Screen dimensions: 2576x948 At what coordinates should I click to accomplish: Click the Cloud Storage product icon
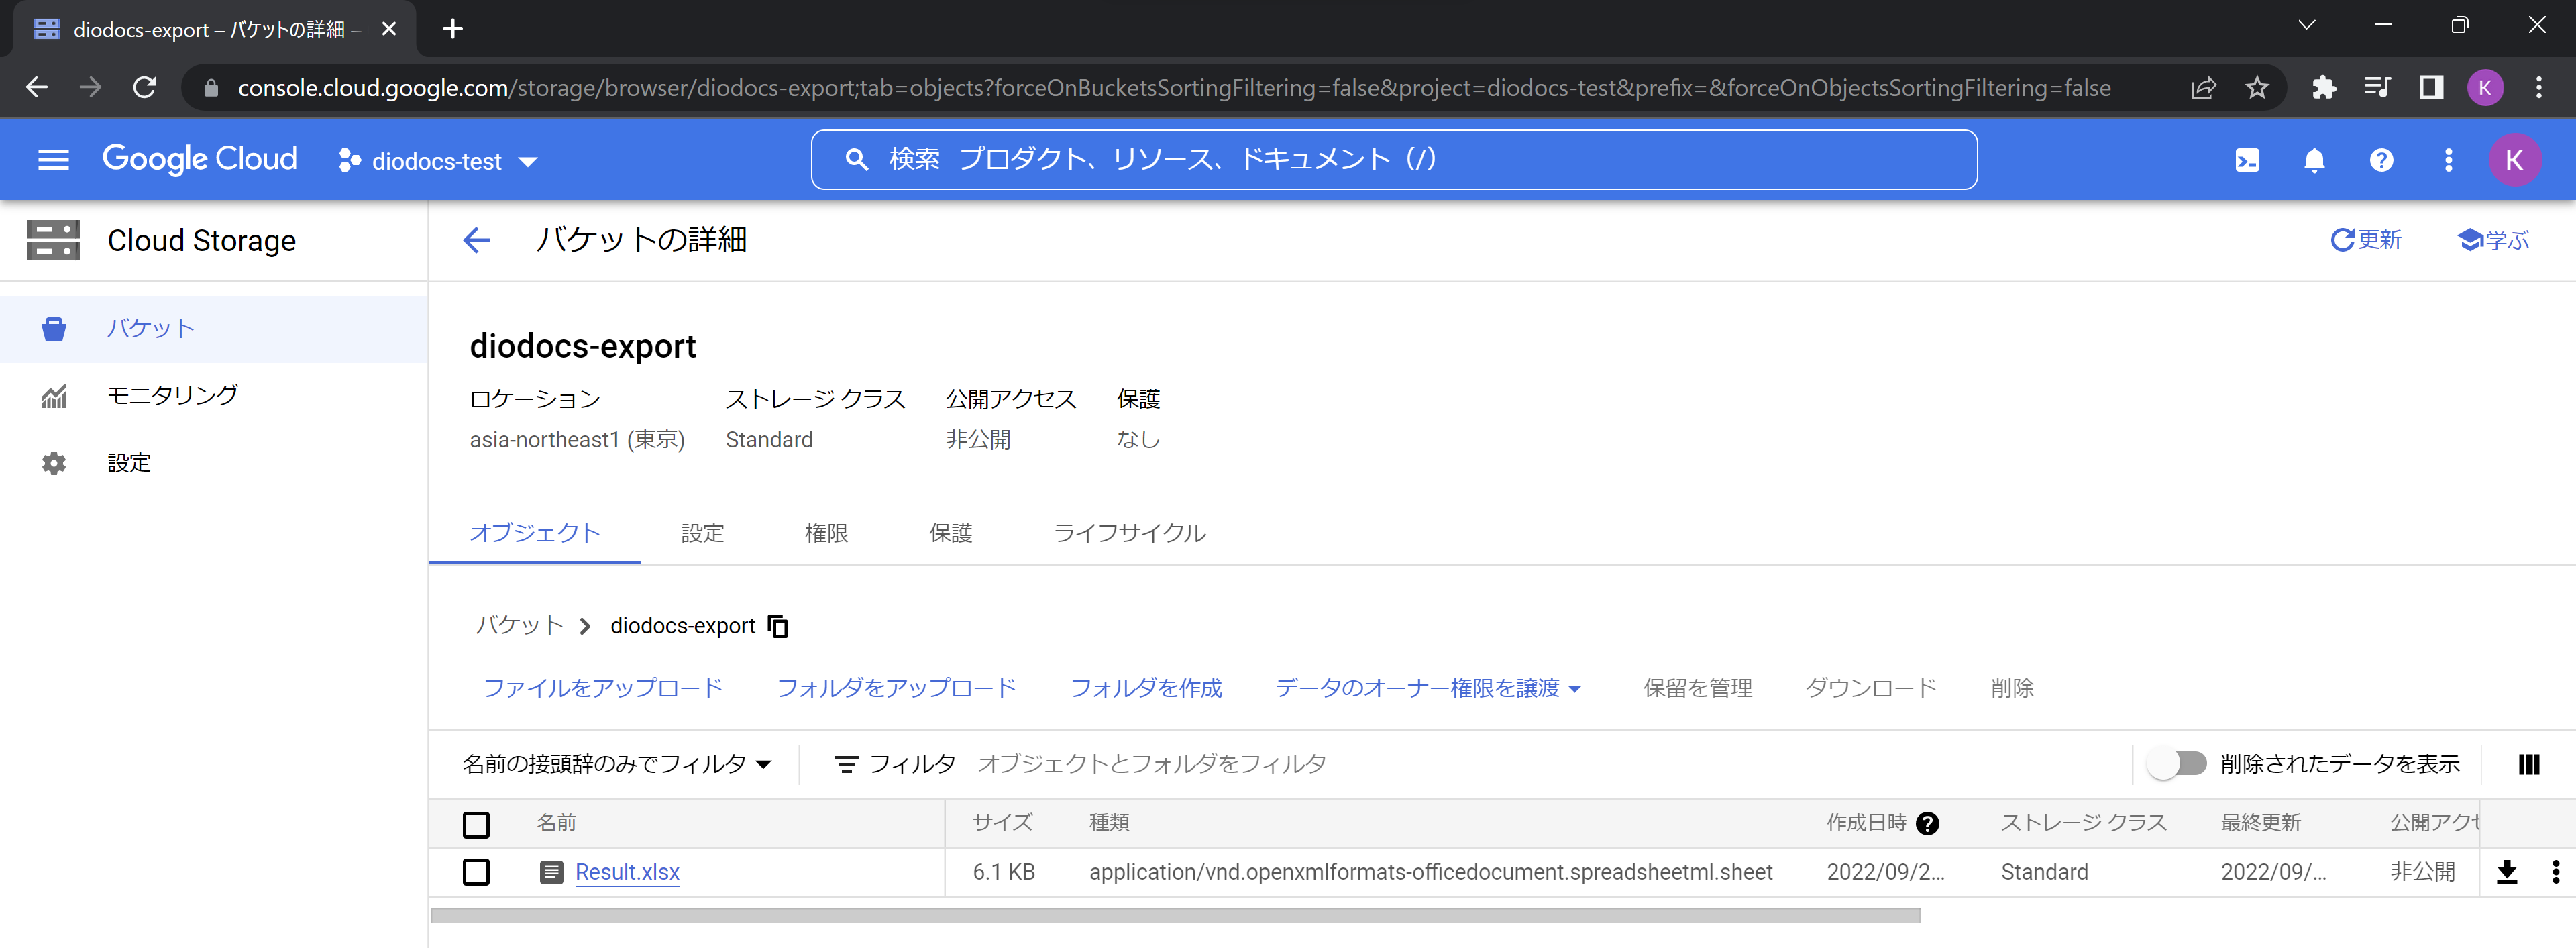(53, 240)
